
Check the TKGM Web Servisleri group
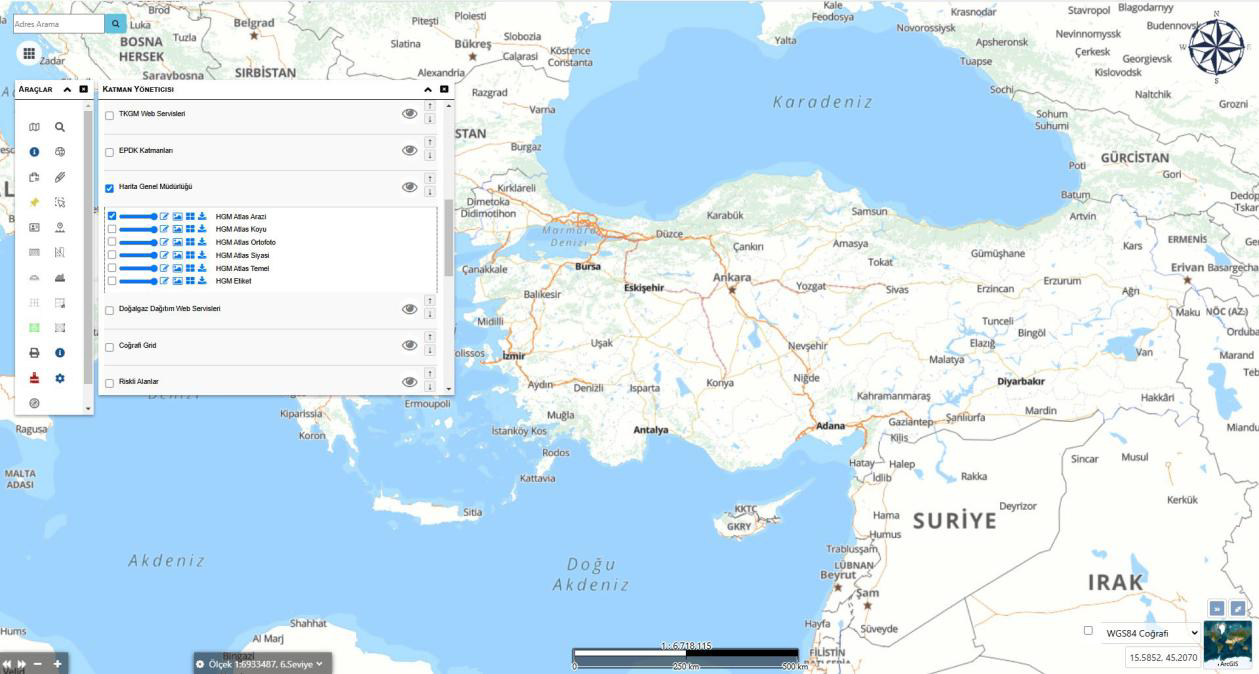coord(110,115)
